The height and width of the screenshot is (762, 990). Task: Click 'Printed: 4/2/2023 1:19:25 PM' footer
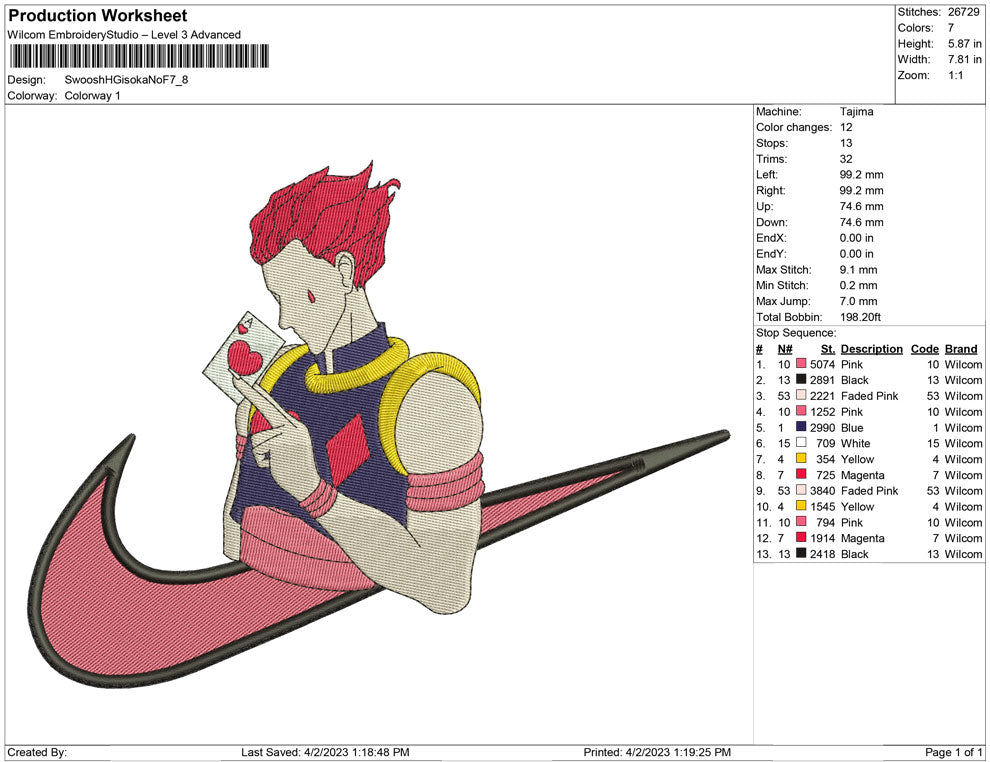point(657,752)
